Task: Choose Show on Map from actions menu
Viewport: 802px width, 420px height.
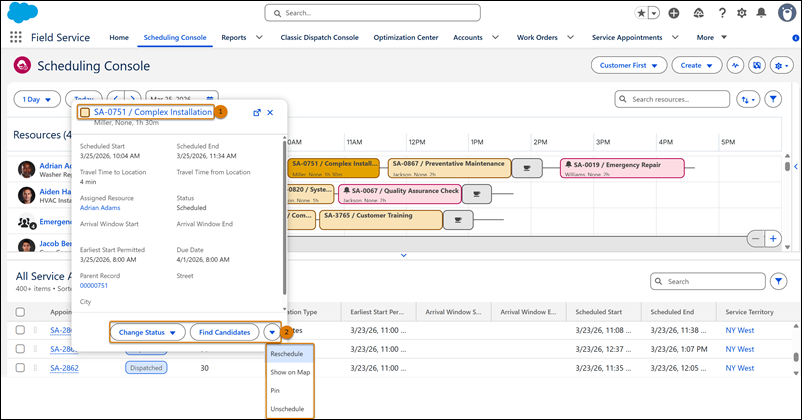Action: click(x=290, y=372)
